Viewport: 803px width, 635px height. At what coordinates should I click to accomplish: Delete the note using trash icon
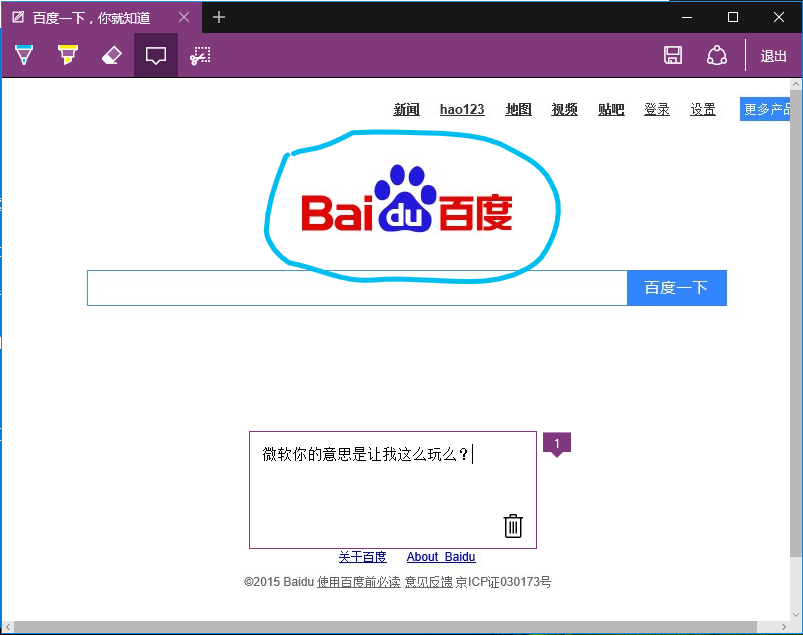pyautogui.click(x=513, y=526)
